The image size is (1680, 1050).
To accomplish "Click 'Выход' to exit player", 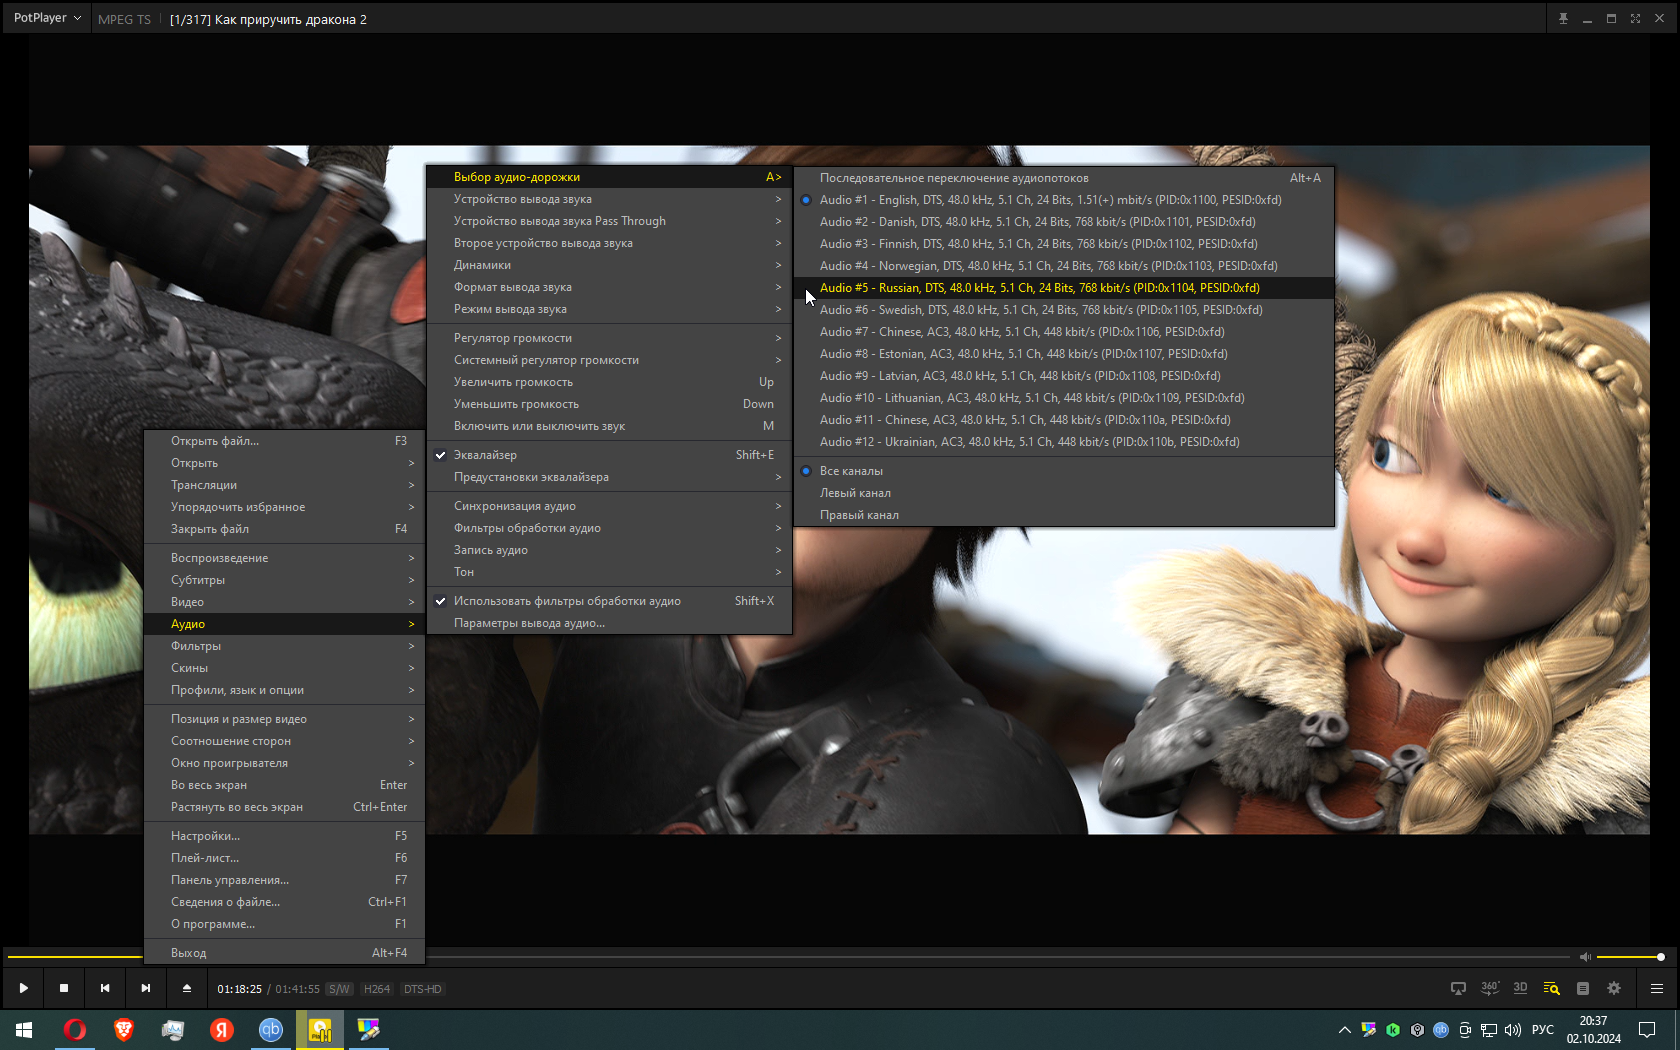I will coord(284,953).
